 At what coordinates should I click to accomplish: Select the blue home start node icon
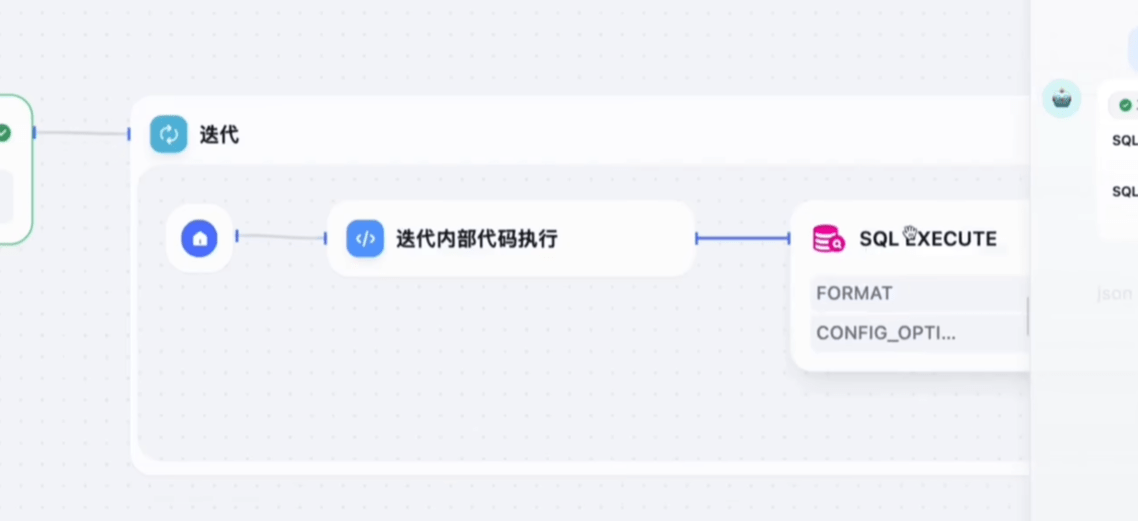199,238
